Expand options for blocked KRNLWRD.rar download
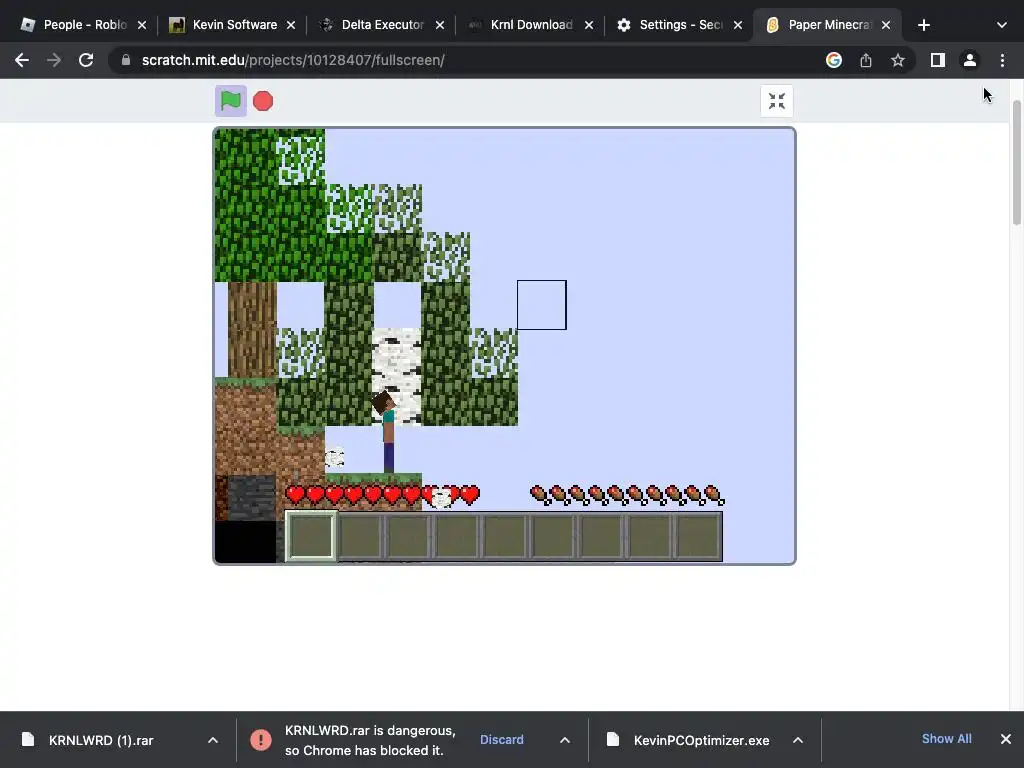Viewport: 1024px width, 768px height. [x=565, y=740]
